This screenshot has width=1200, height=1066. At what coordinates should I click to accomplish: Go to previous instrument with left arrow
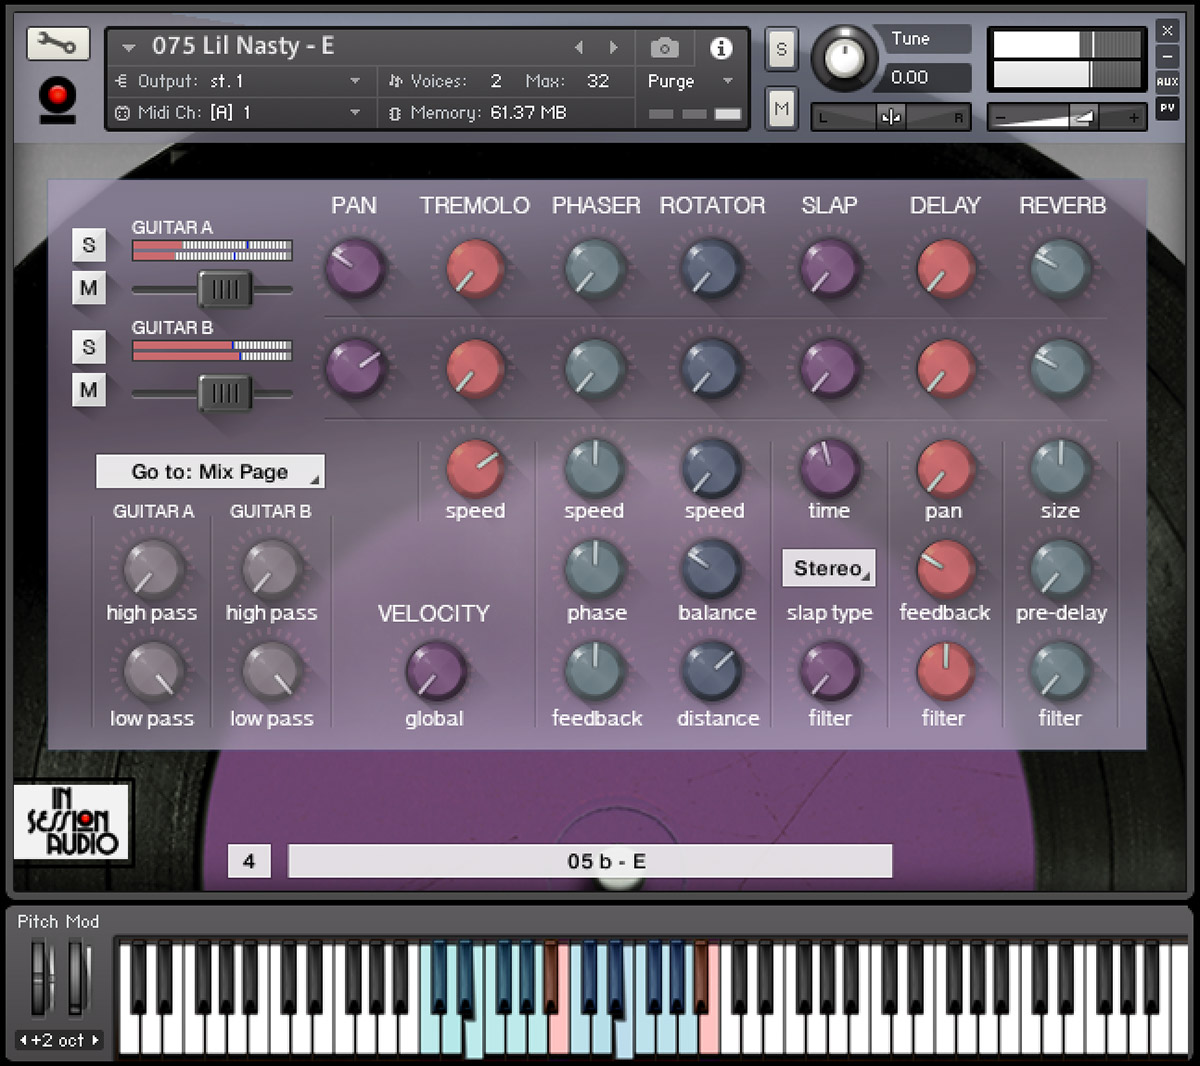(x=578, y=48)
